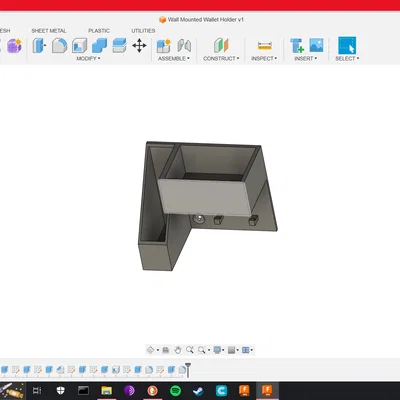Viewport: 400px width, 400px height.
Task: Select the Press Pull tool
Action: [x=39, y=45]
